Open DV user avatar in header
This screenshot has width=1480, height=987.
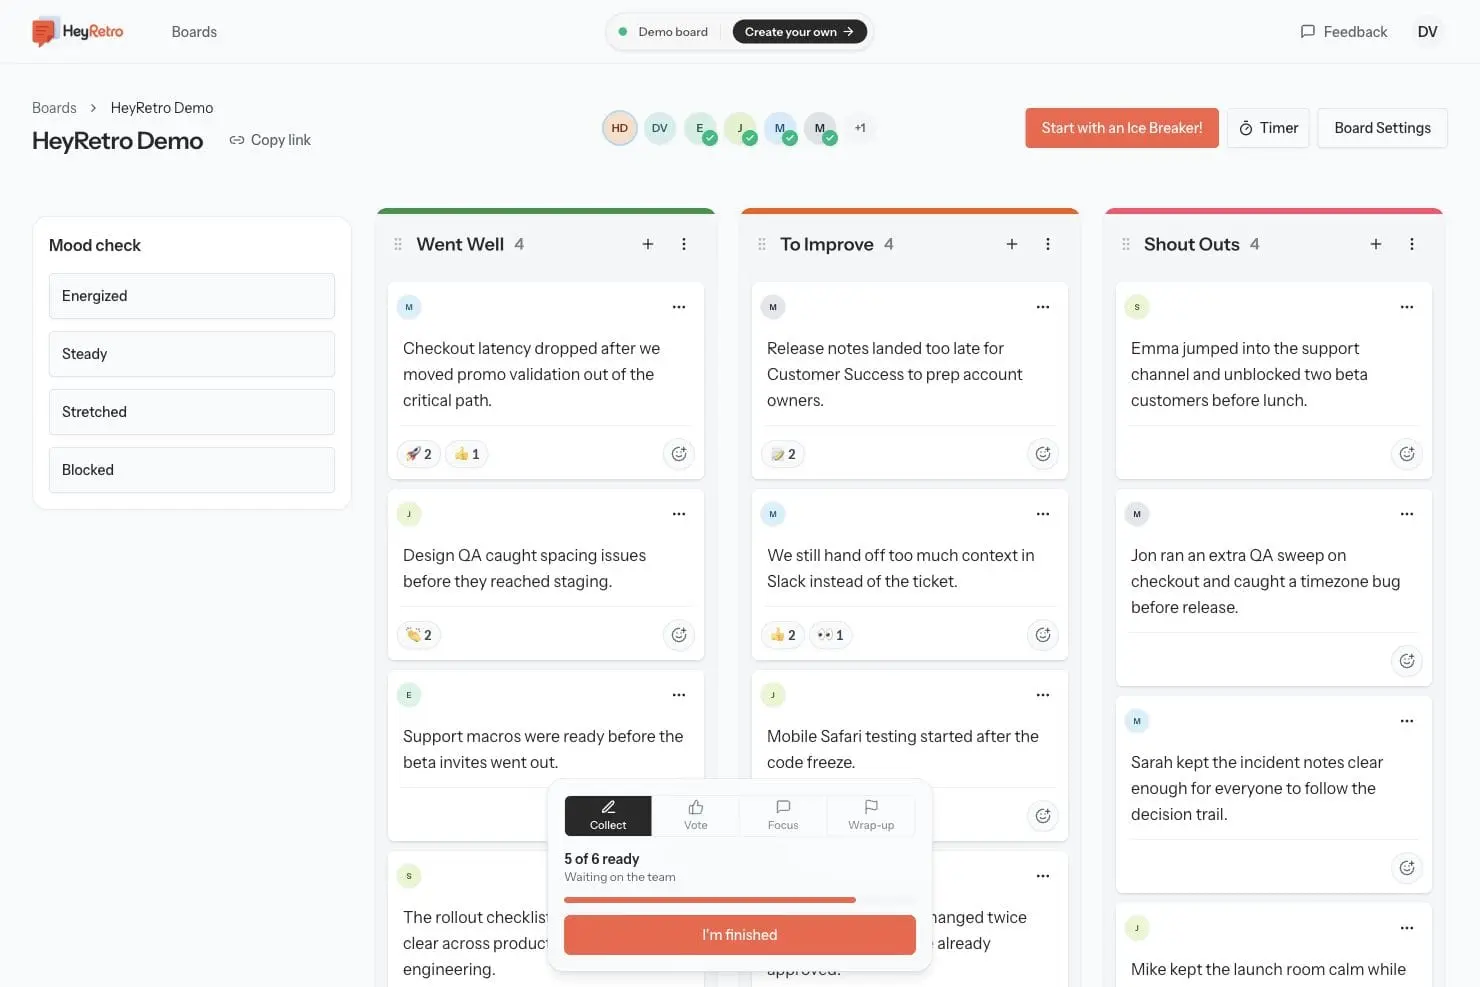pos(1428,32)
